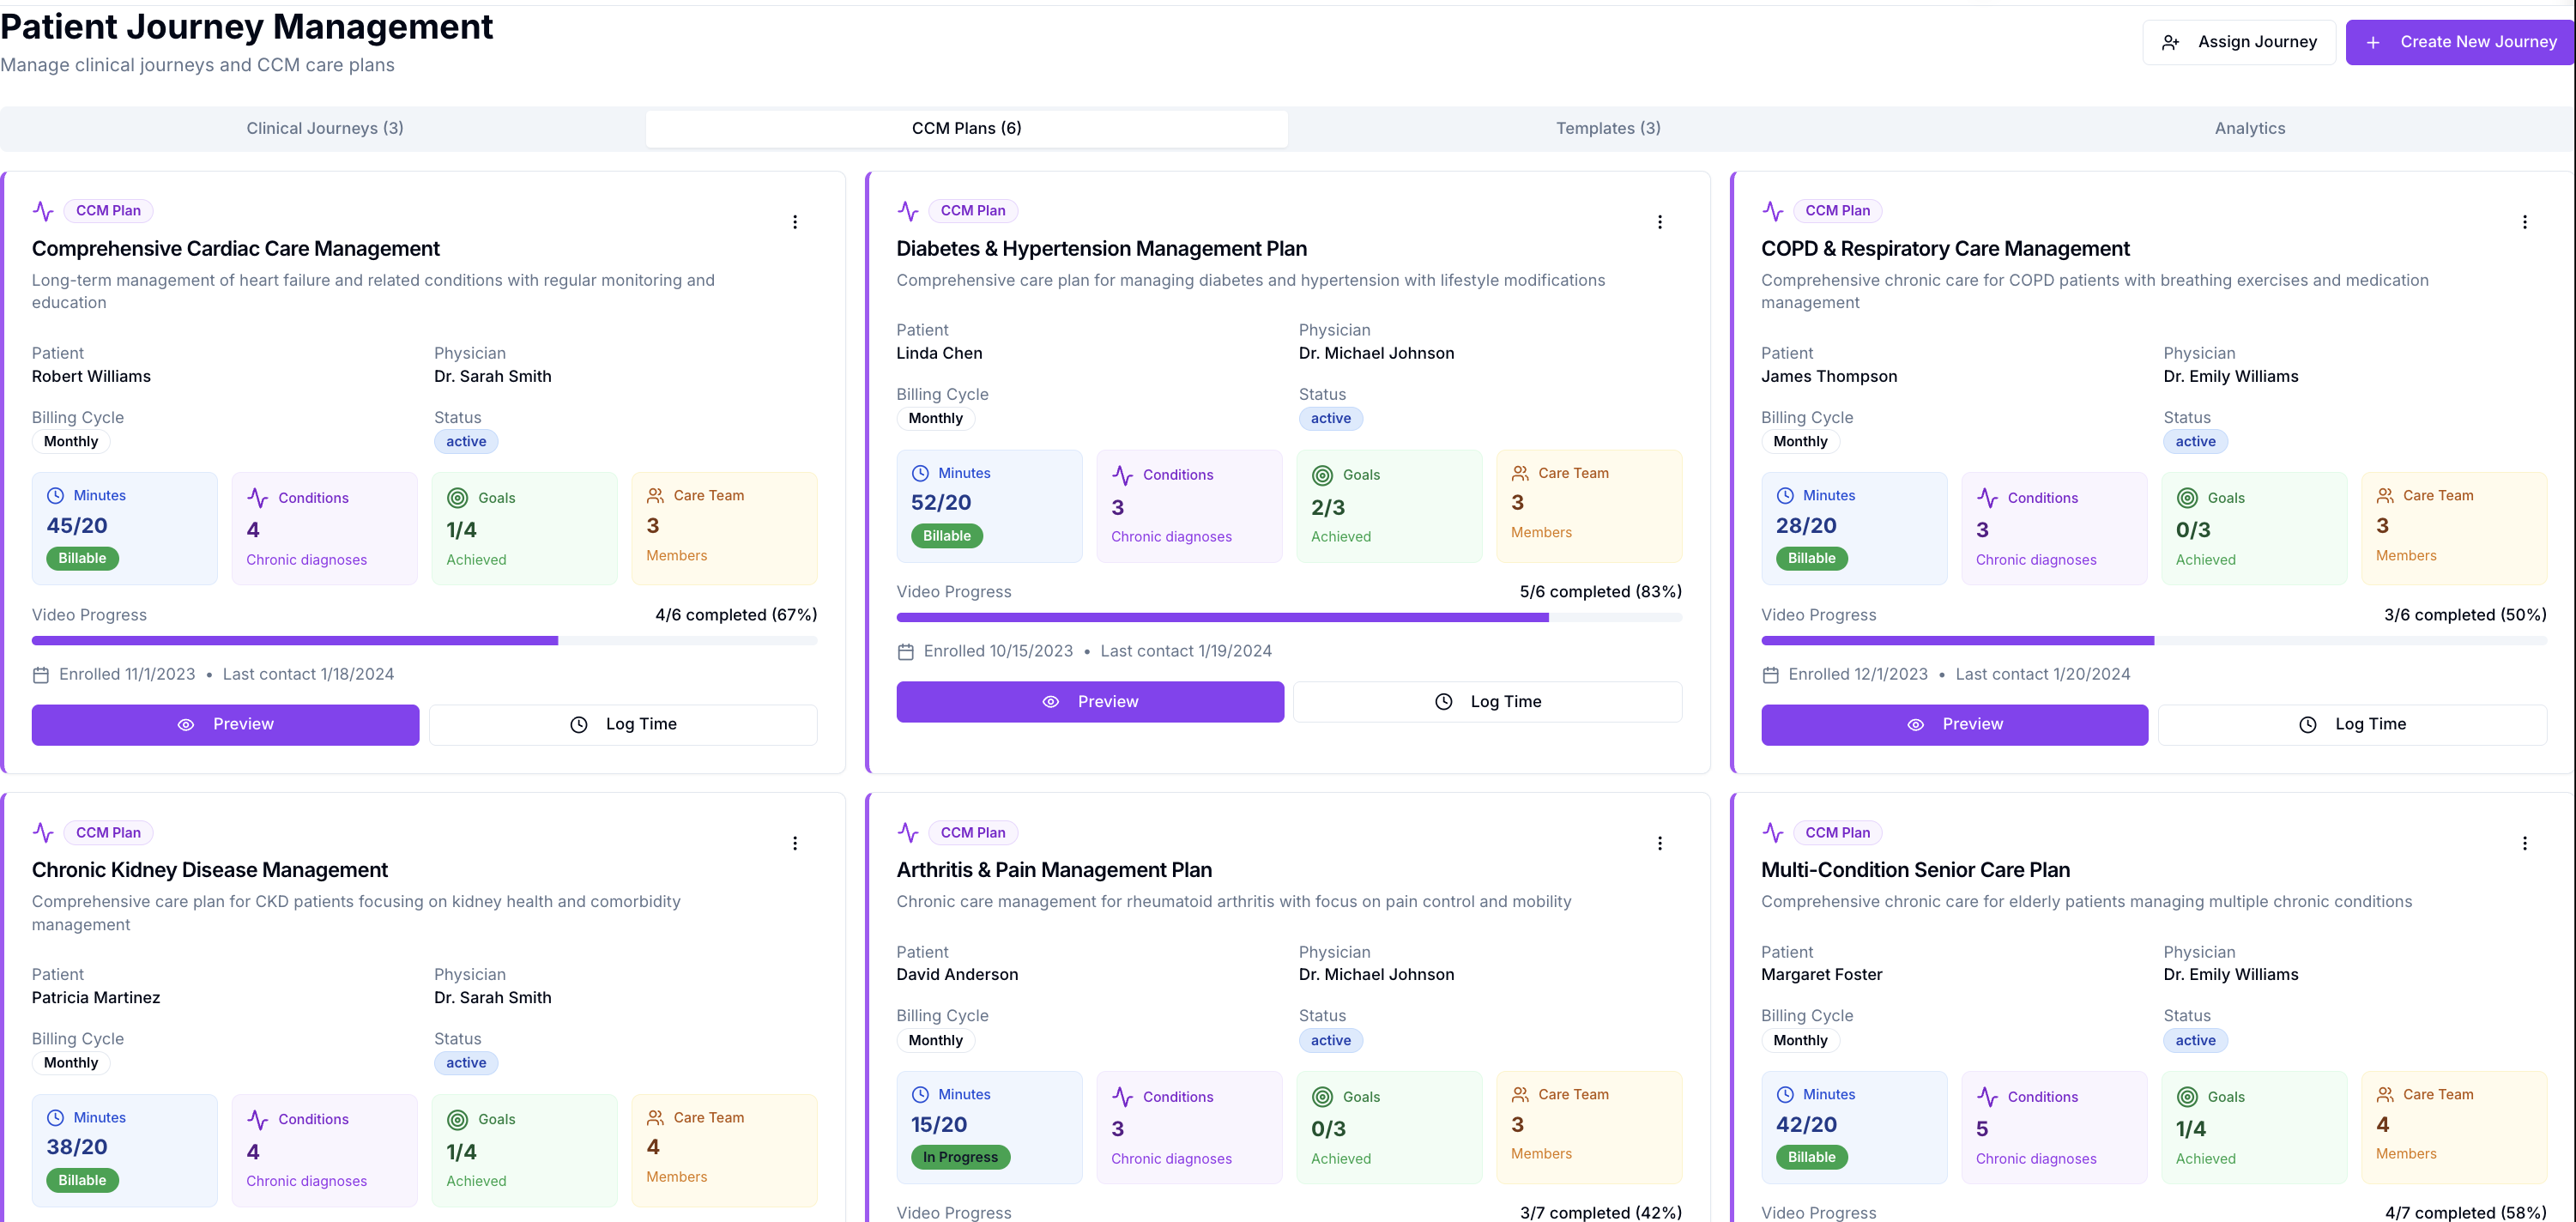
Task: Click the calendar icon beside Enrolled 11/1/2023
Action: 41,675
